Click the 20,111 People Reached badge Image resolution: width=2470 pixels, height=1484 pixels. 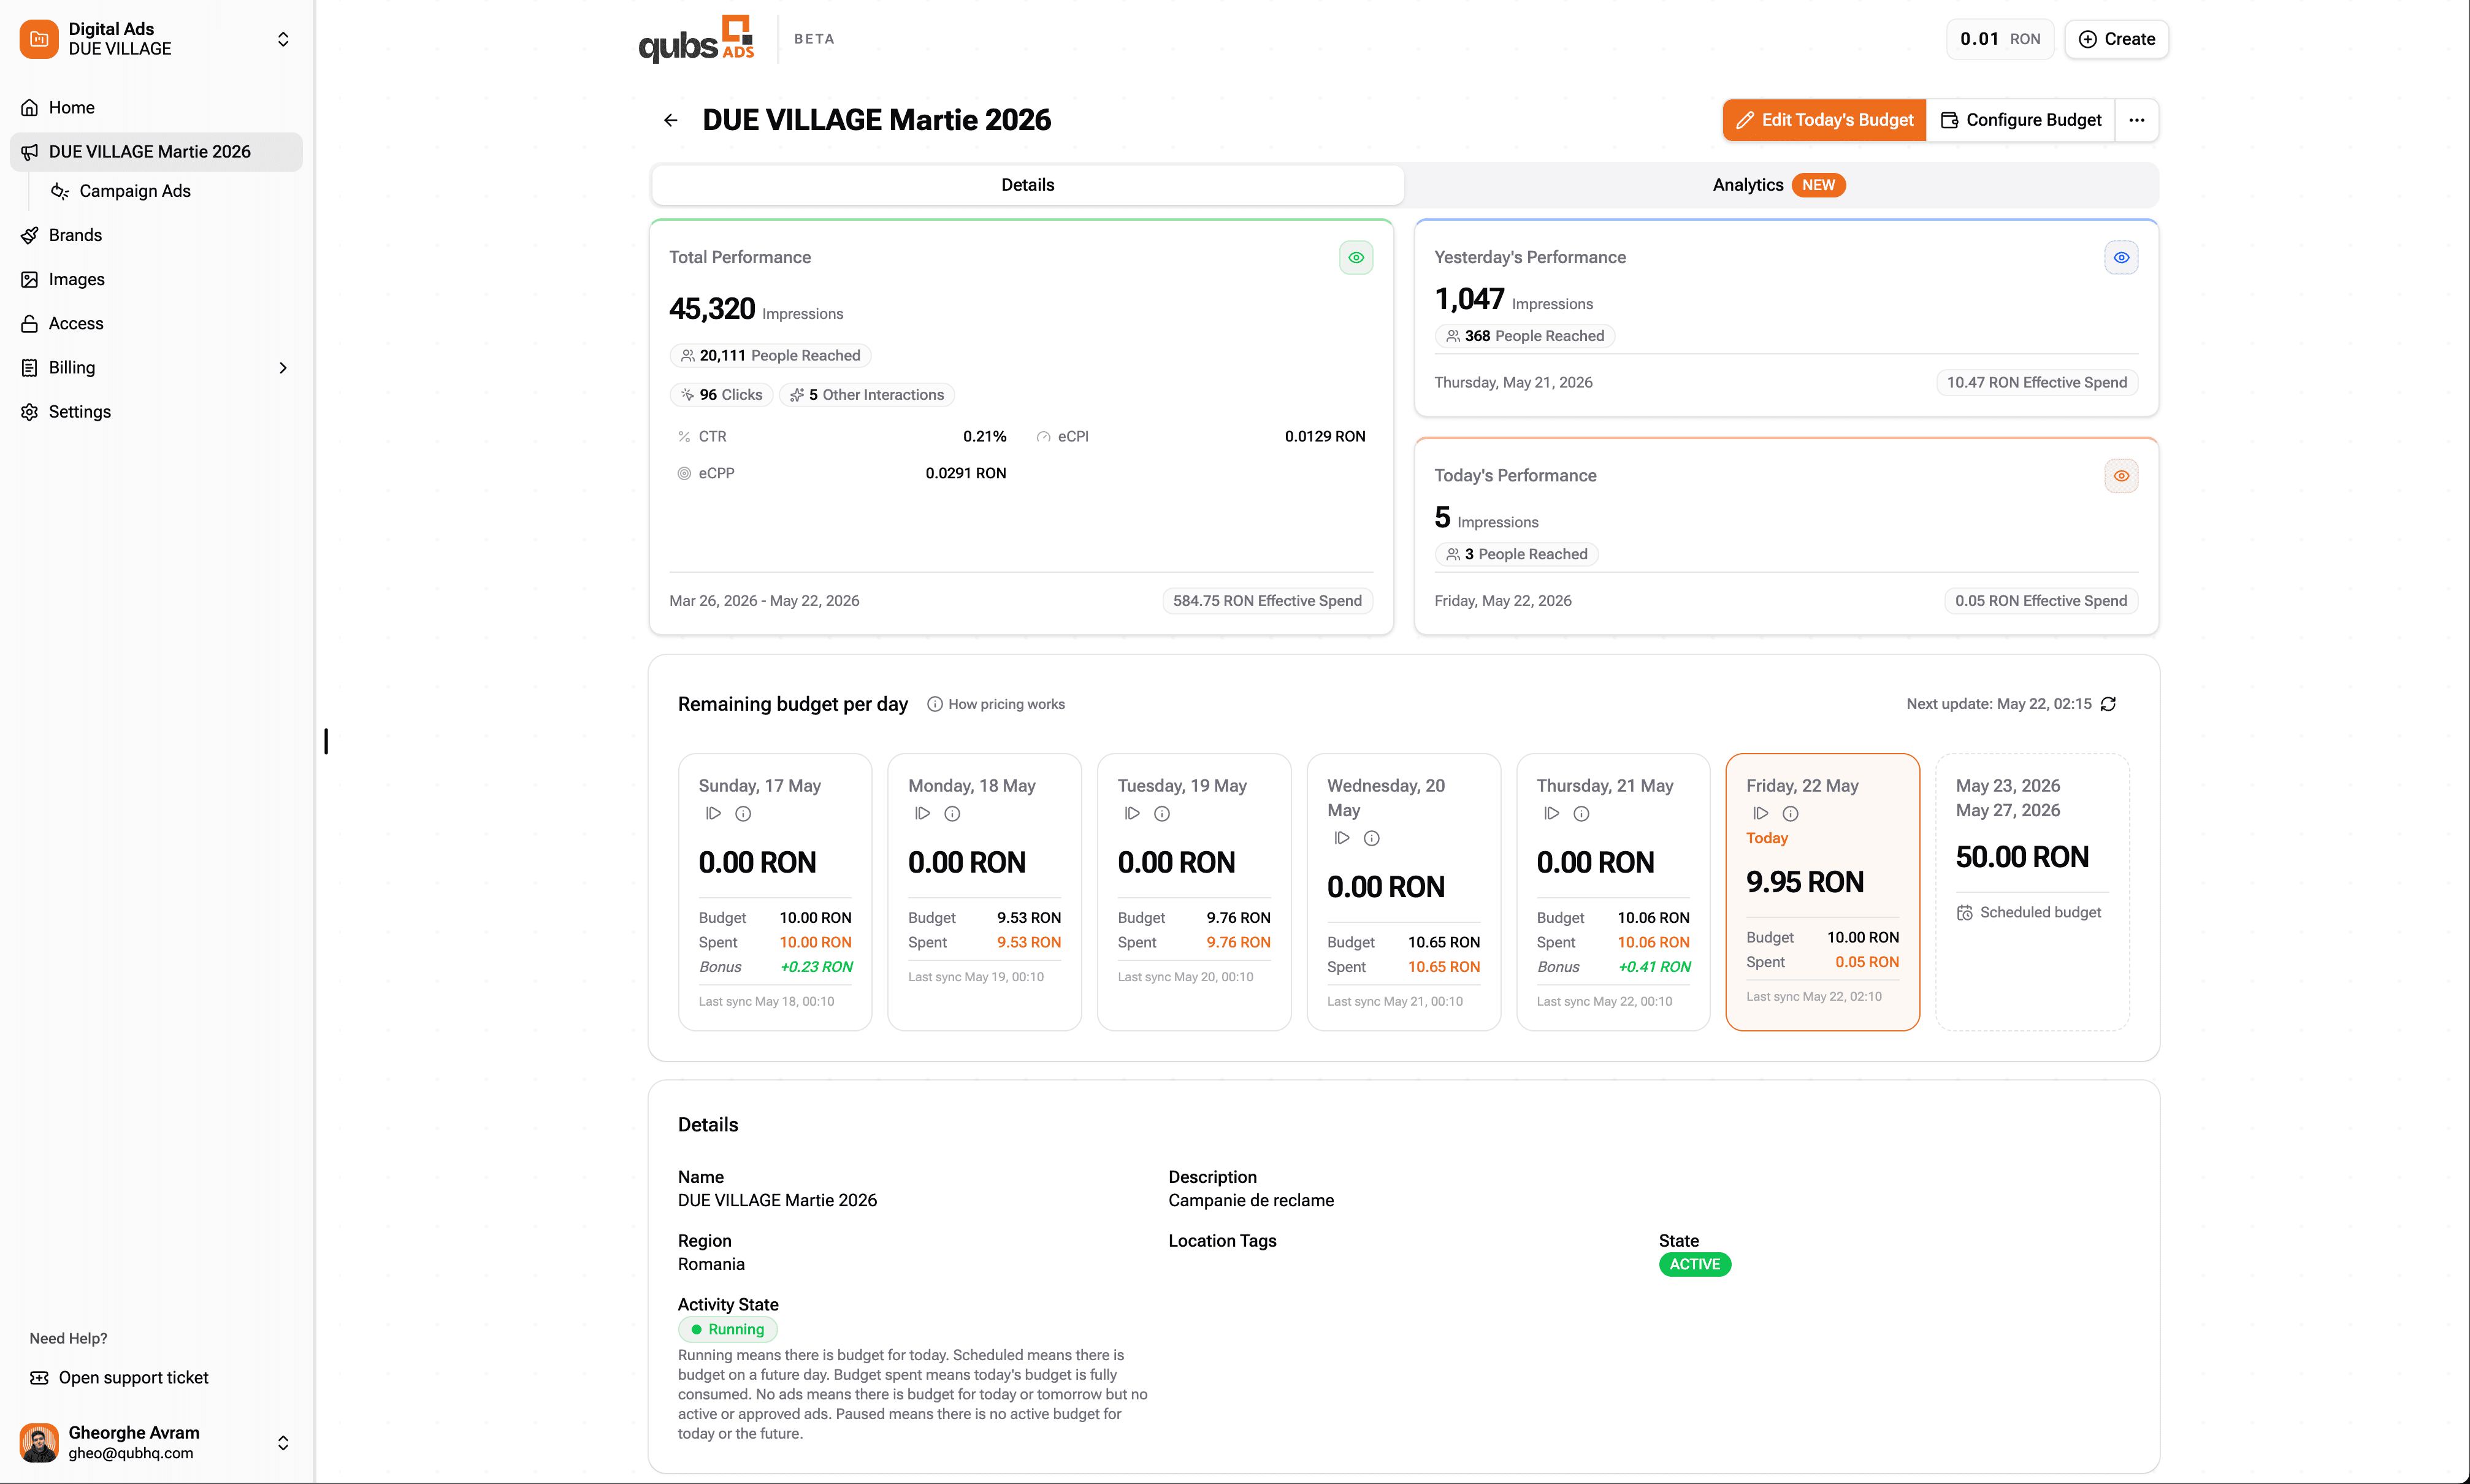pyautogui.click(x=770, y=355)
